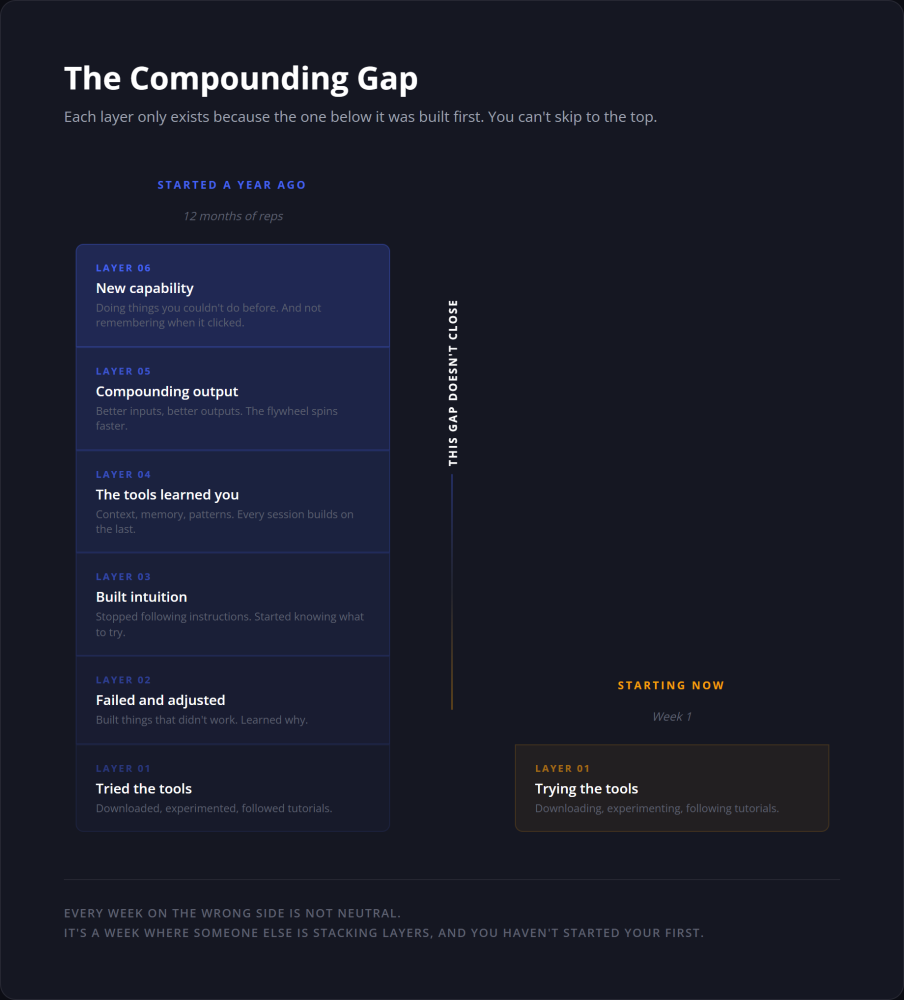Click the footer line about stacking layers
Viewport: 904px width, 1000px height.
[x=384, y=933]
